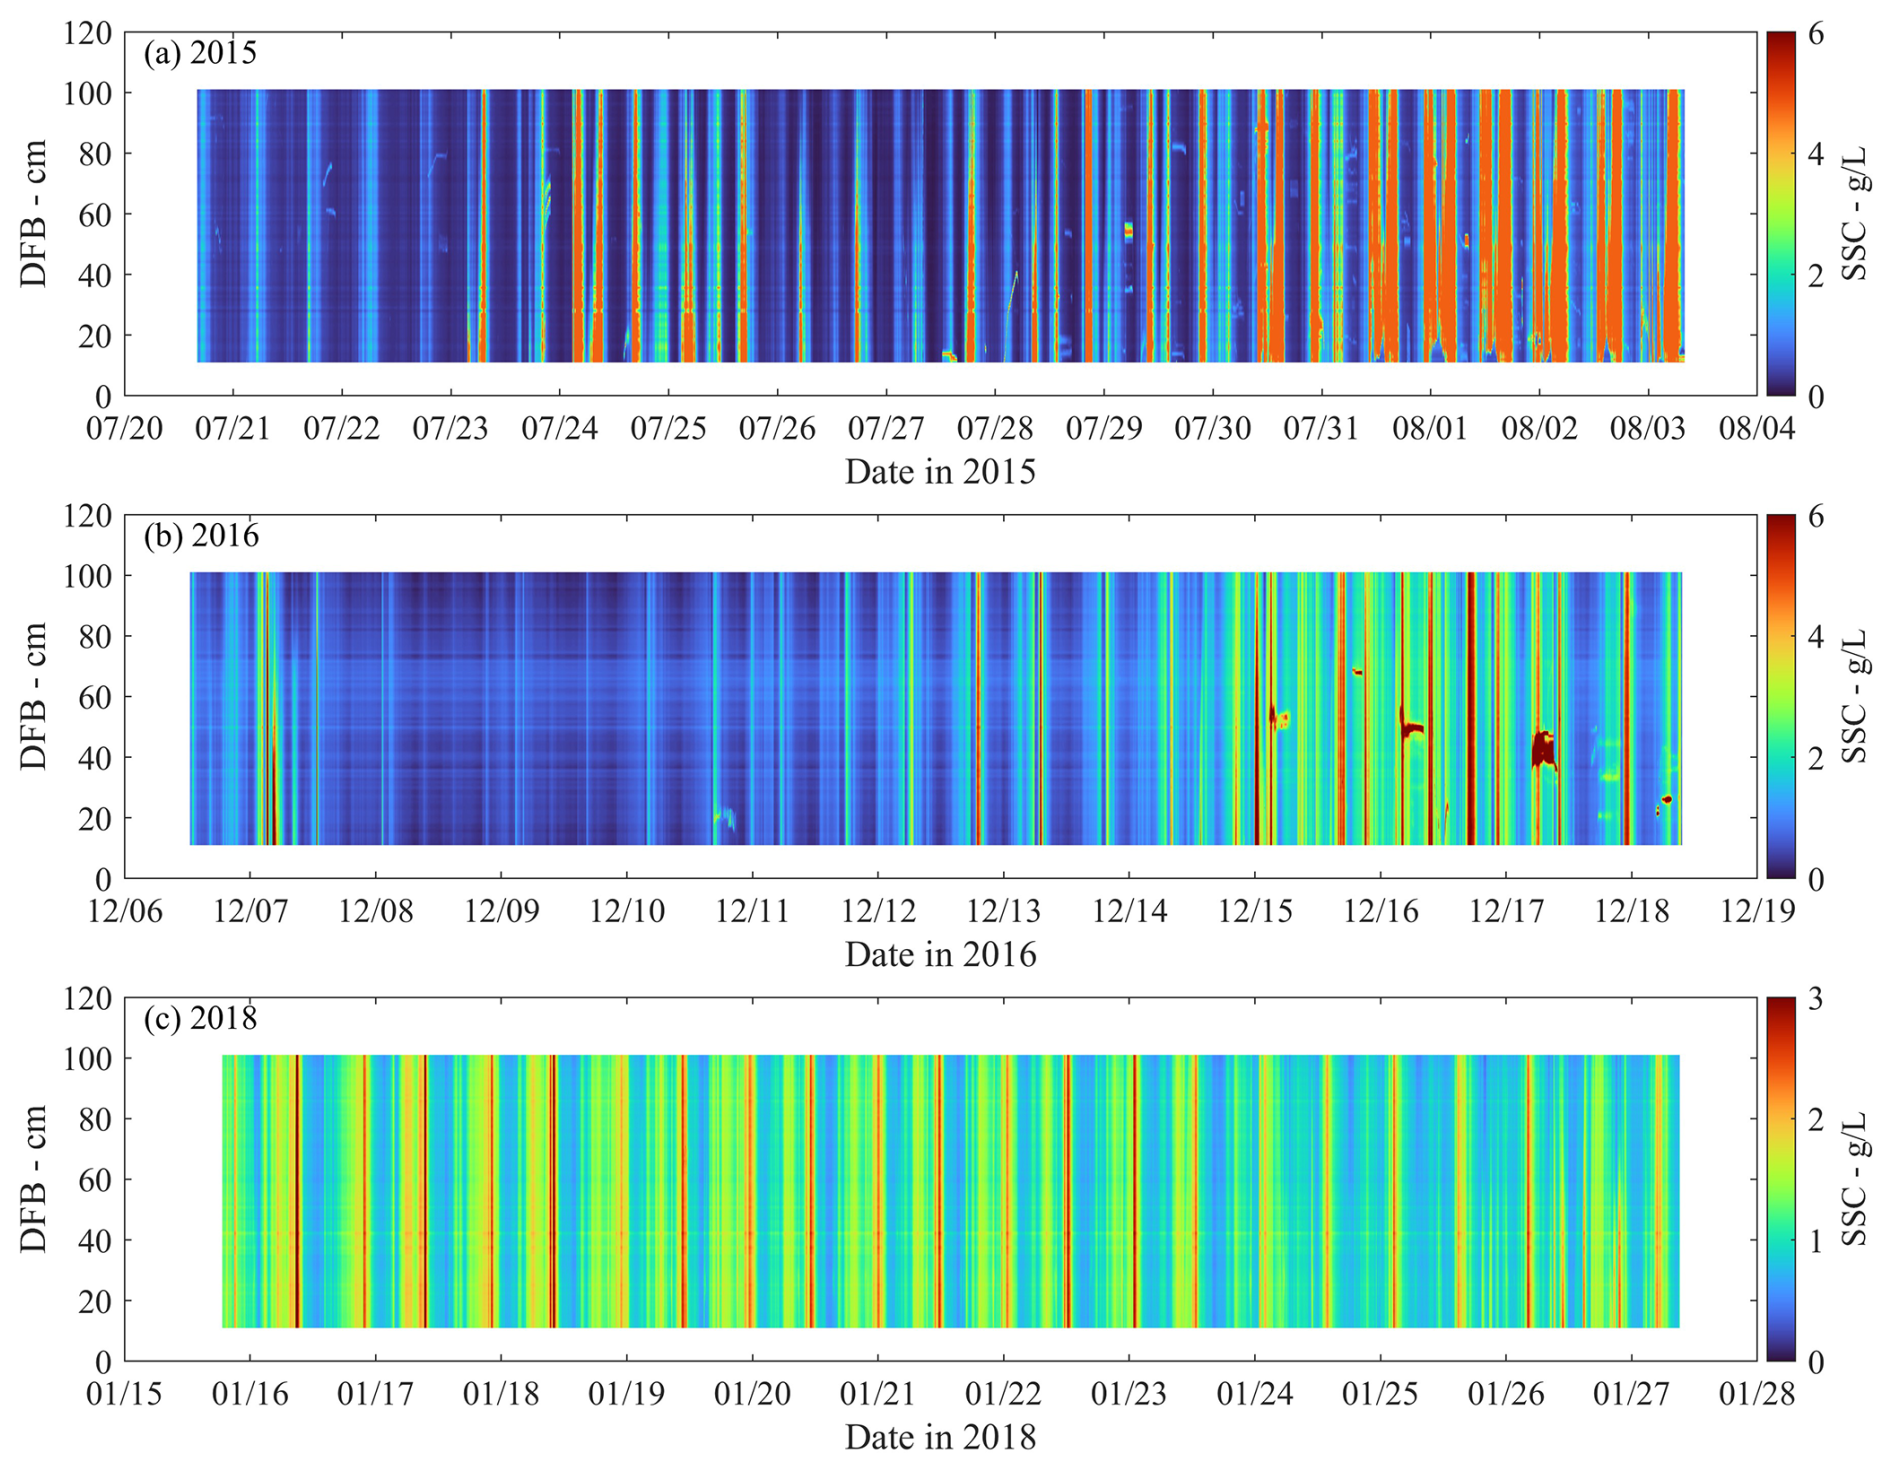Select the 08/01 date tick label
Image resolution: width=1892 pixels, height=1472 pixels.
click(x=1430, y=429)
